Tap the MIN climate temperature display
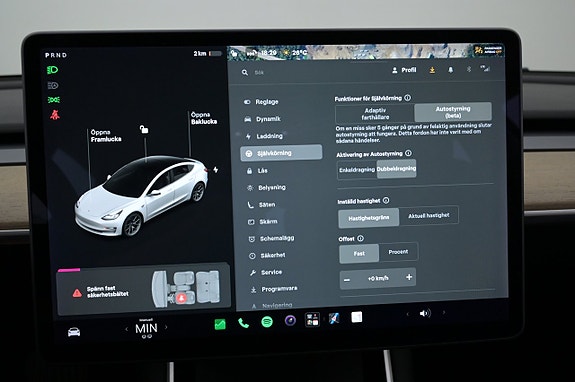The width and height of the screenshot is (575, 382). tap(146, 328)
